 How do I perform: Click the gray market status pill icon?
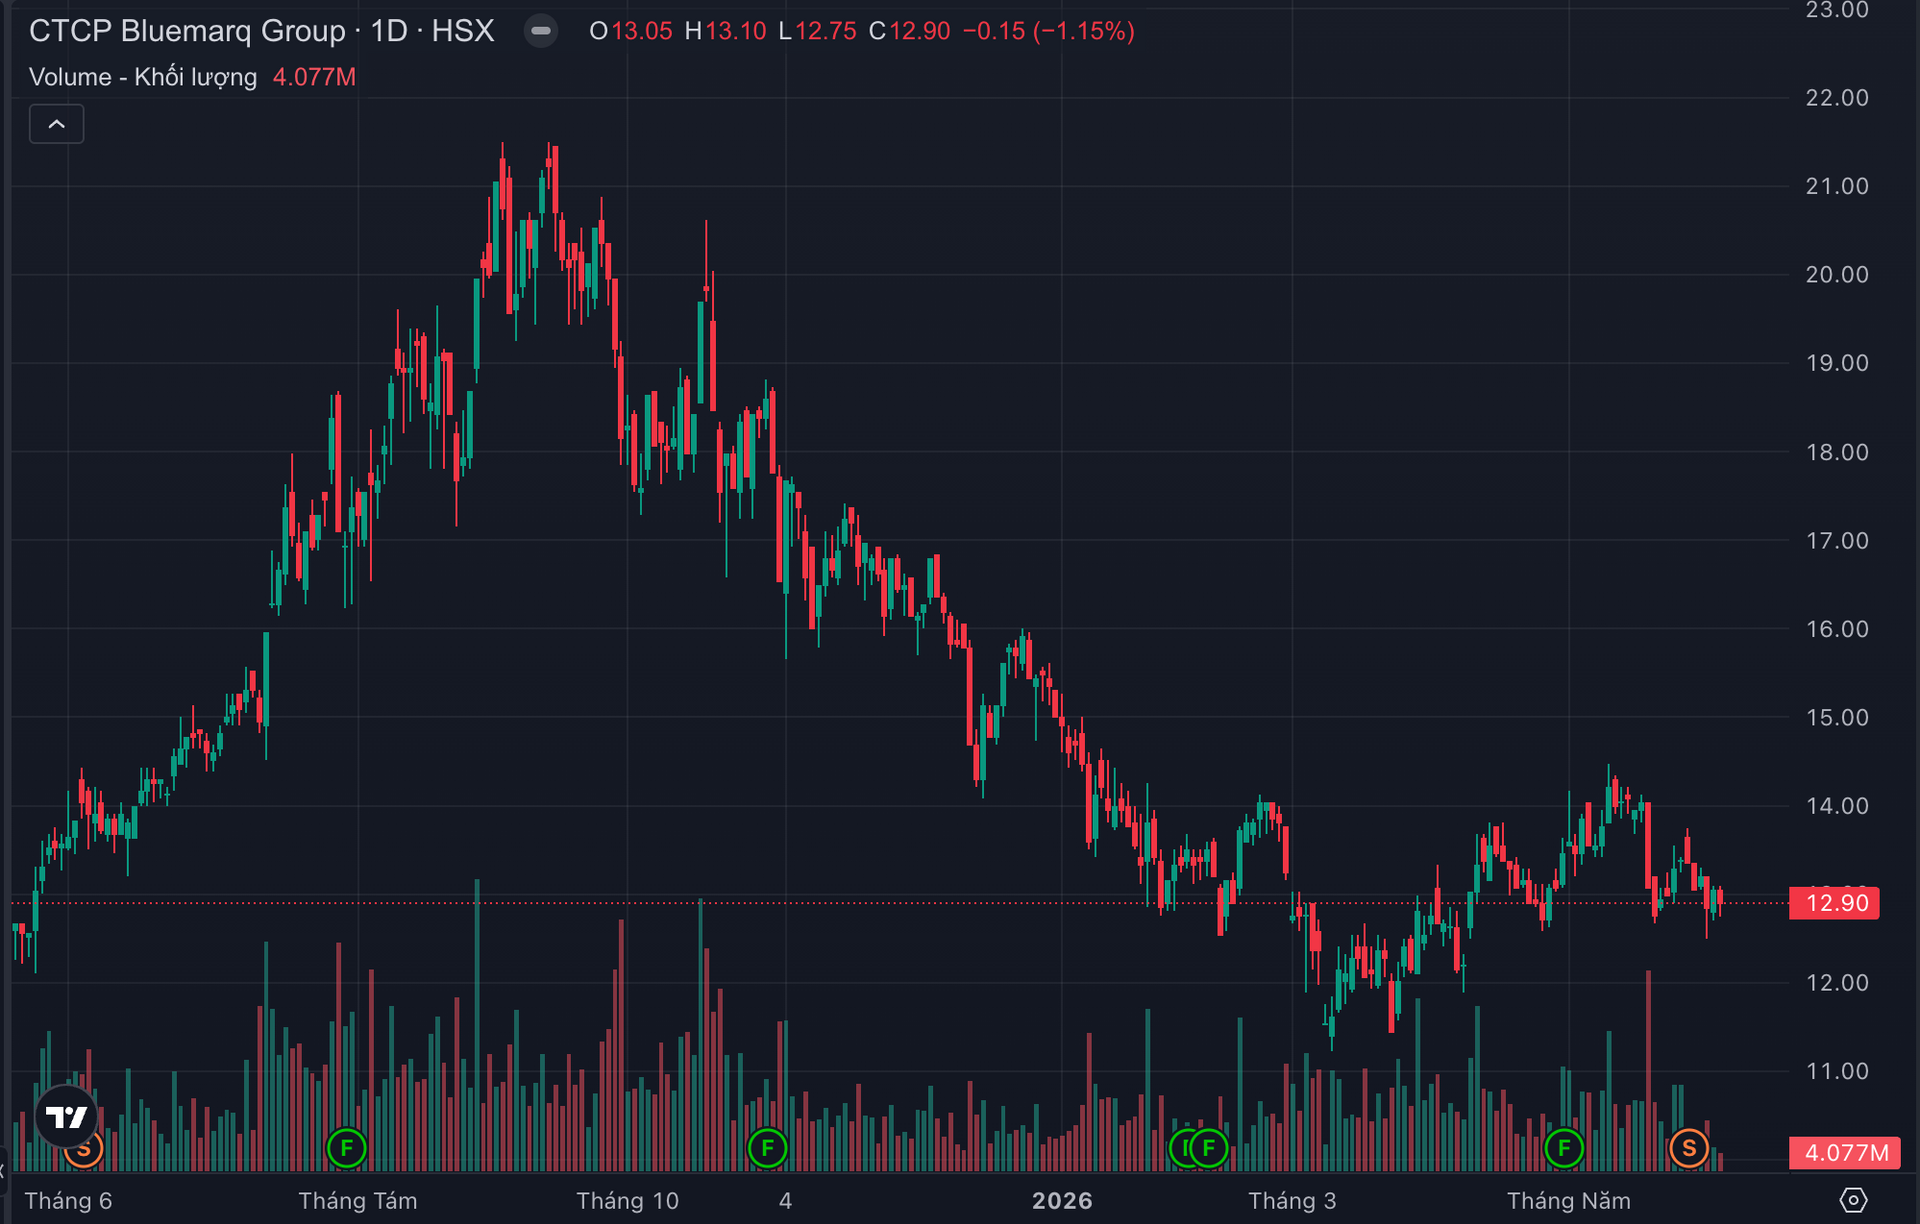(541, 31)
